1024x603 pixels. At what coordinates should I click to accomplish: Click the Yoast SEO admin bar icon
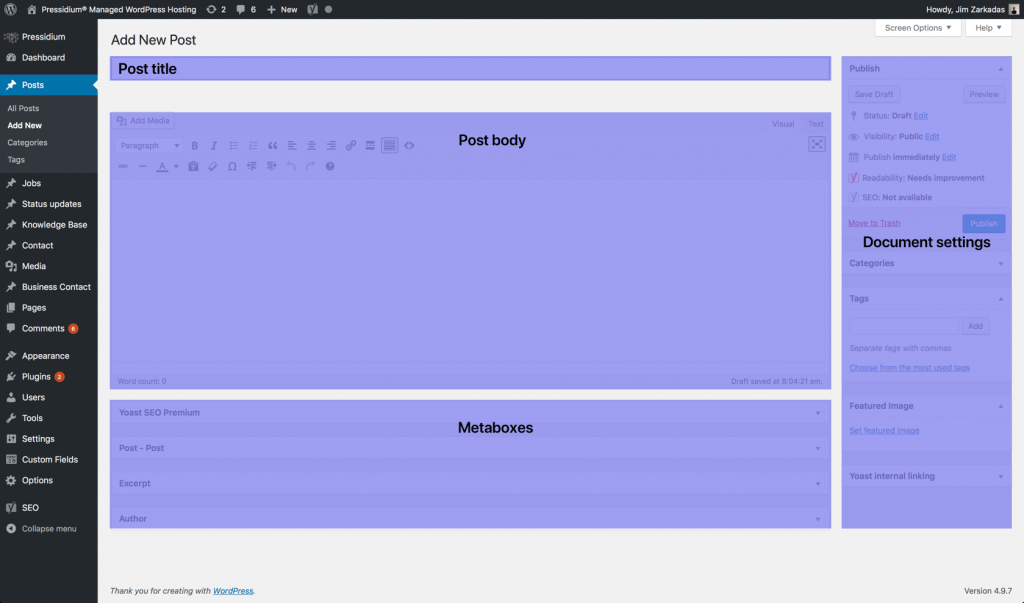[x=313, y=9]
